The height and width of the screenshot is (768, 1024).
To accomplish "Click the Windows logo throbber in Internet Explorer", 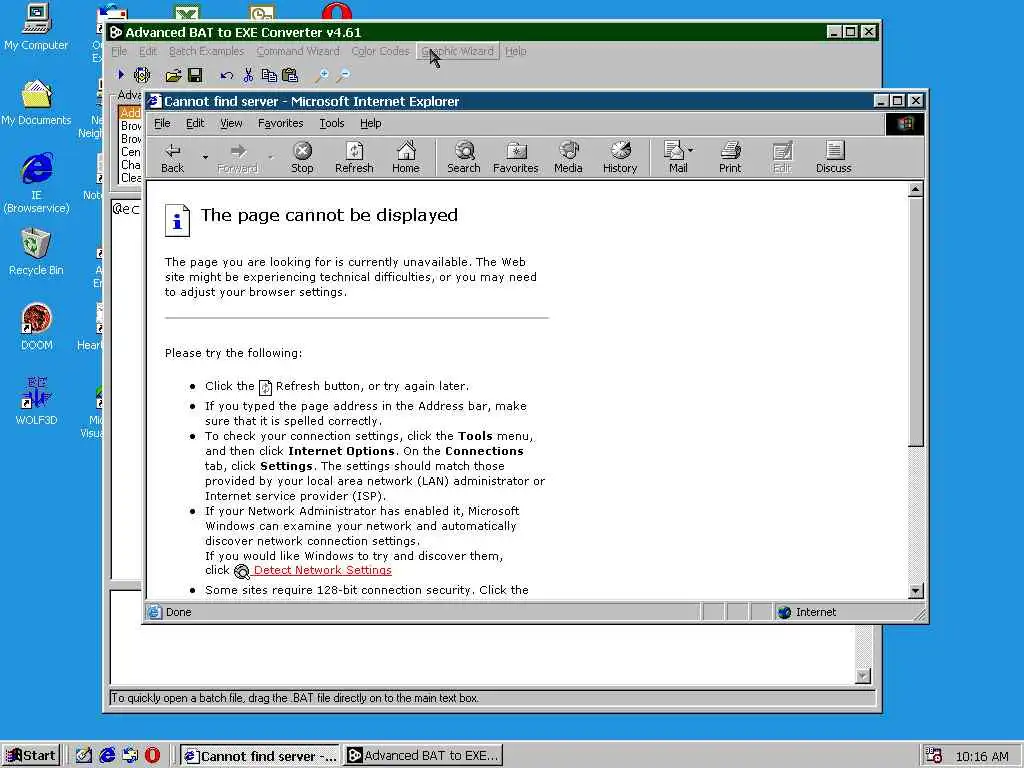I will click(x=904, y=123).
